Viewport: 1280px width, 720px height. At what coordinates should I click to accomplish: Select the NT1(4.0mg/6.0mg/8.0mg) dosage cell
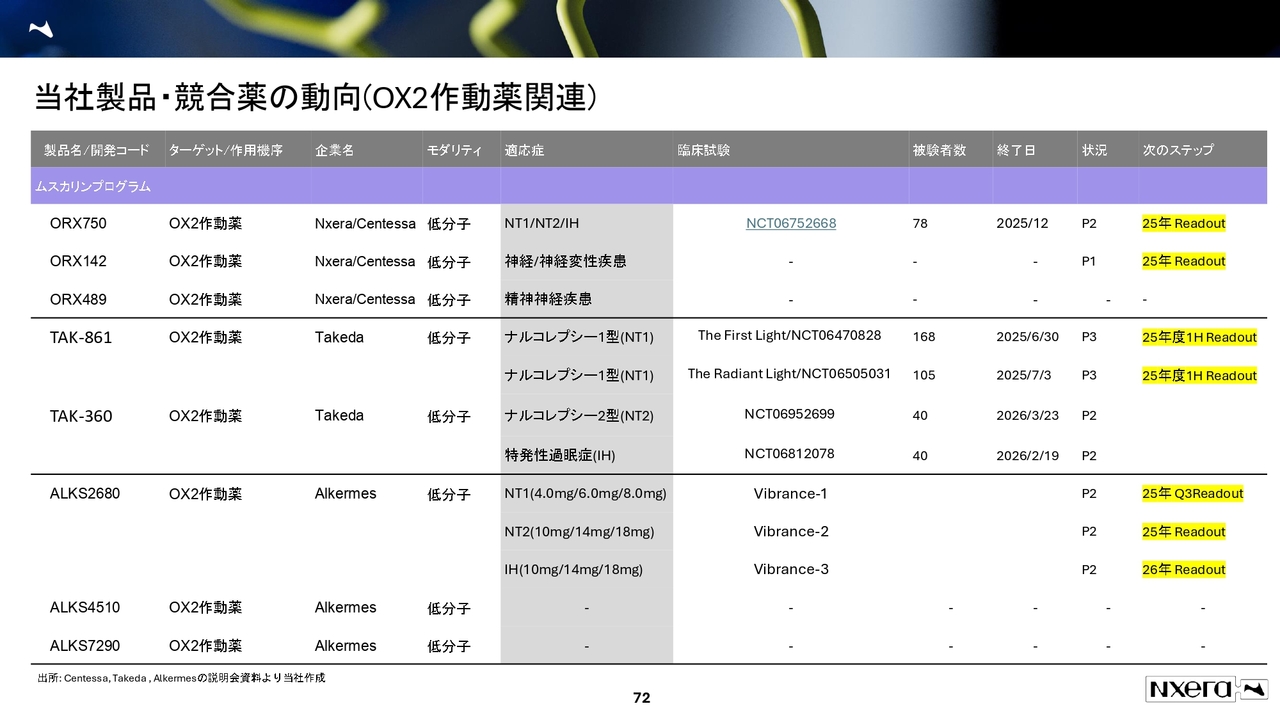pyautogui.click(x=586, y=494)
